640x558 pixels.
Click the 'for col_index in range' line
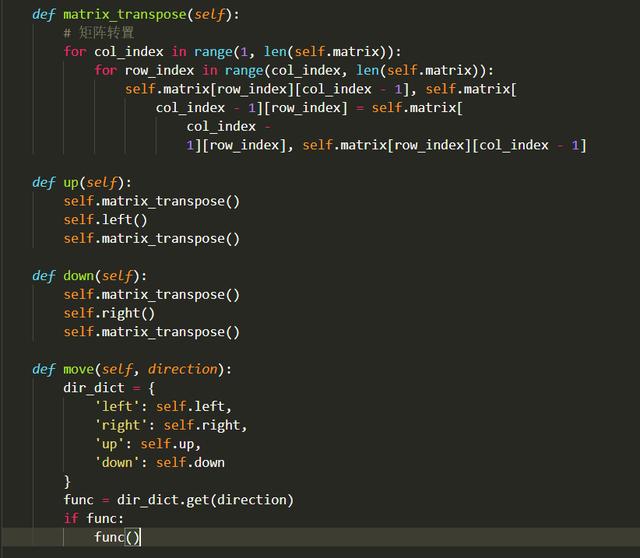232,52
